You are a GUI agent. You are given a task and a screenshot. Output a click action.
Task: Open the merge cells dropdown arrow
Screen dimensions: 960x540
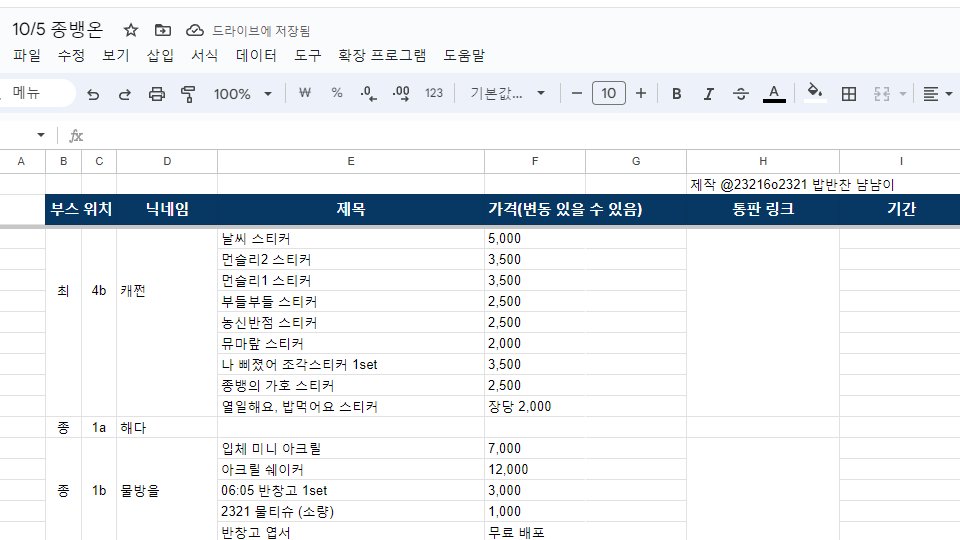pos(902,94)
